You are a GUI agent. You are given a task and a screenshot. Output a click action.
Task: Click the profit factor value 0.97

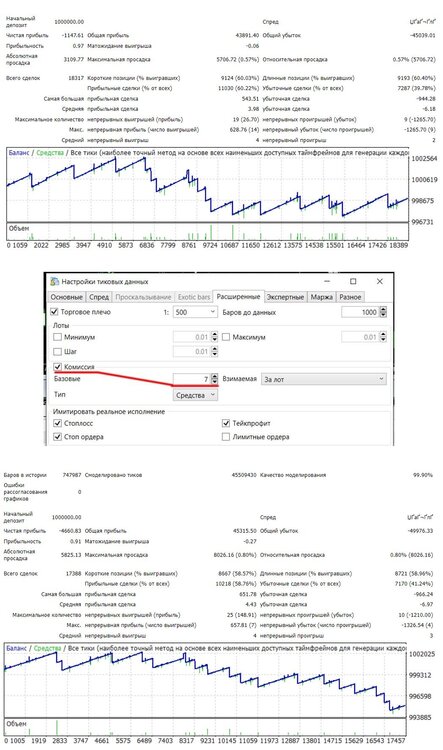point(78,46)
